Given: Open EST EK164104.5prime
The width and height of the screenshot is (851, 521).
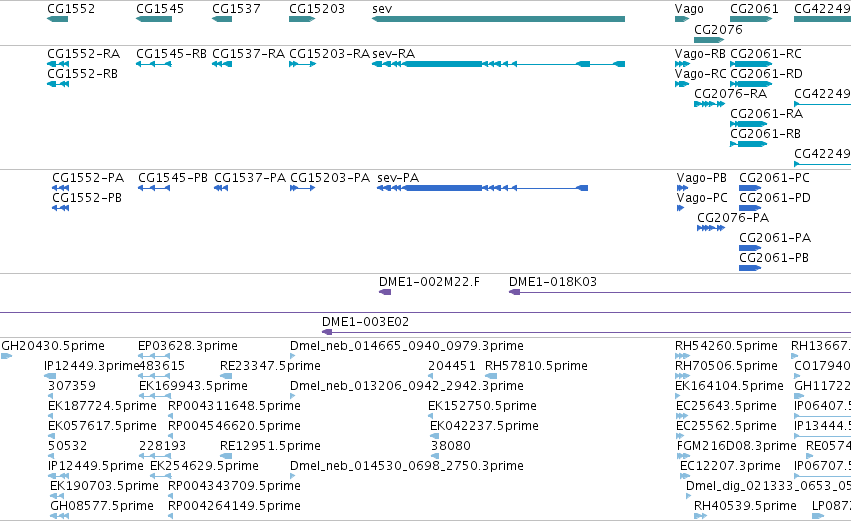Looking at the screenshot, I should [729, 386].
